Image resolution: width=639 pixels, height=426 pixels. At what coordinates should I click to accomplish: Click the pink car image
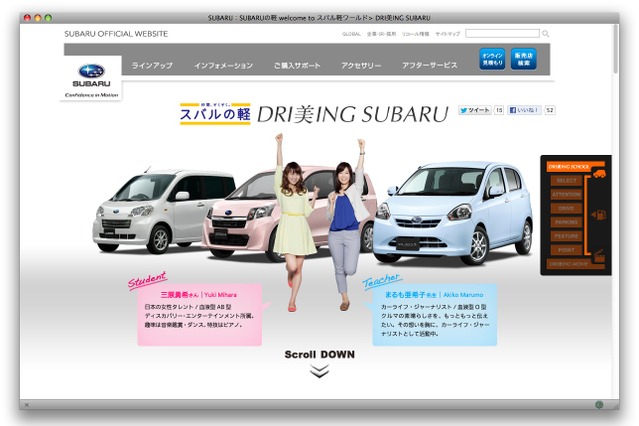coord(244,214)
